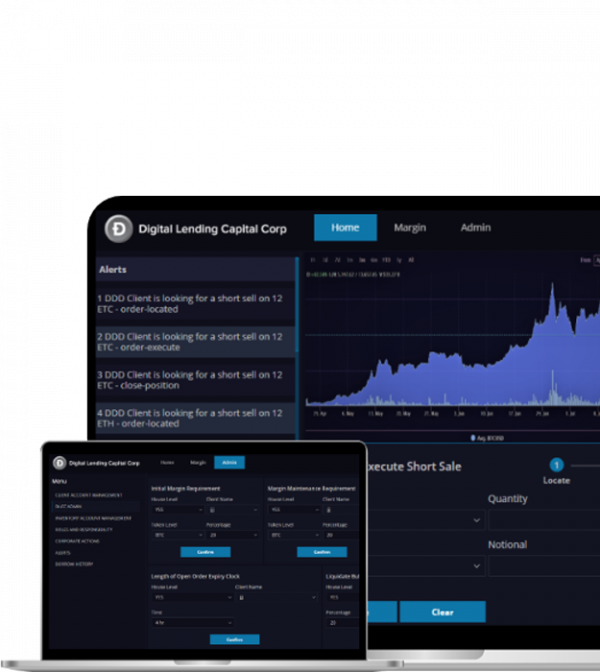
Task: Click the Clear button
Action: point(443,612)
